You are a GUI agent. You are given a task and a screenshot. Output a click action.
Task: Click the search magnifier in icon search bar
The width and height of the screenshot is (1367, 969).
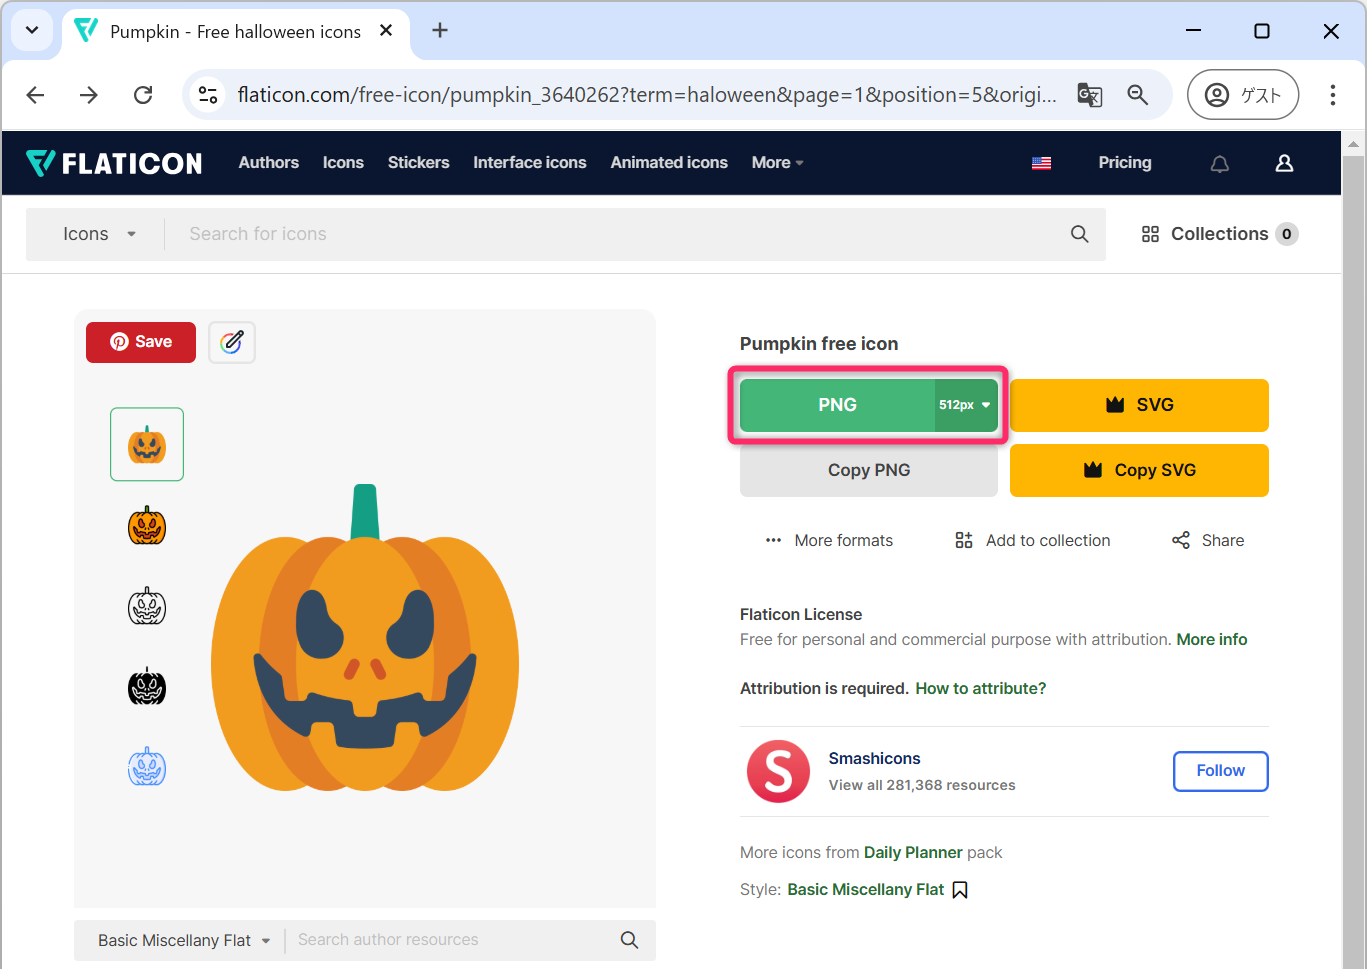1079,234
